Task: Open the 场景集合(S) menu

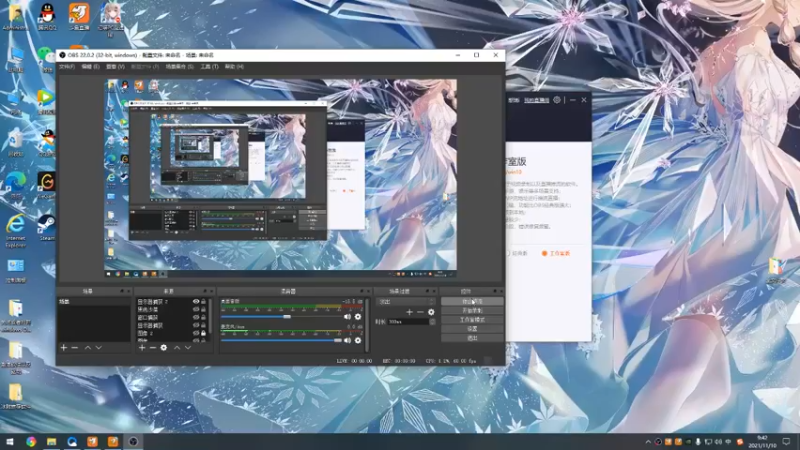Action: (180, 67)
